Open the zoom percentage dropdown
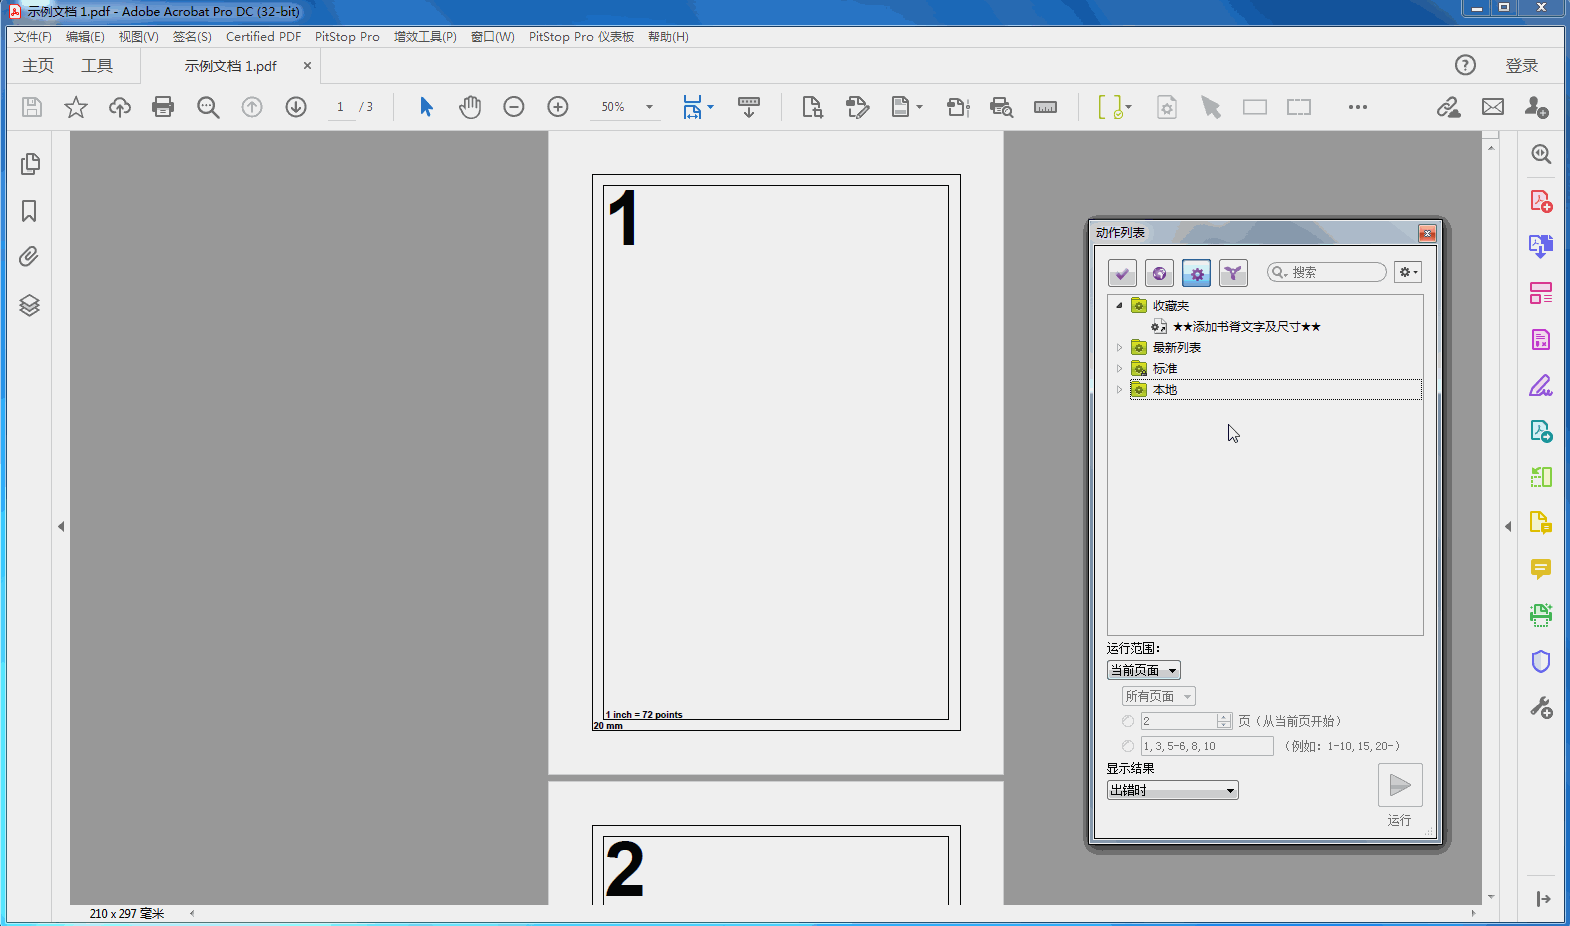 (649, 107)
